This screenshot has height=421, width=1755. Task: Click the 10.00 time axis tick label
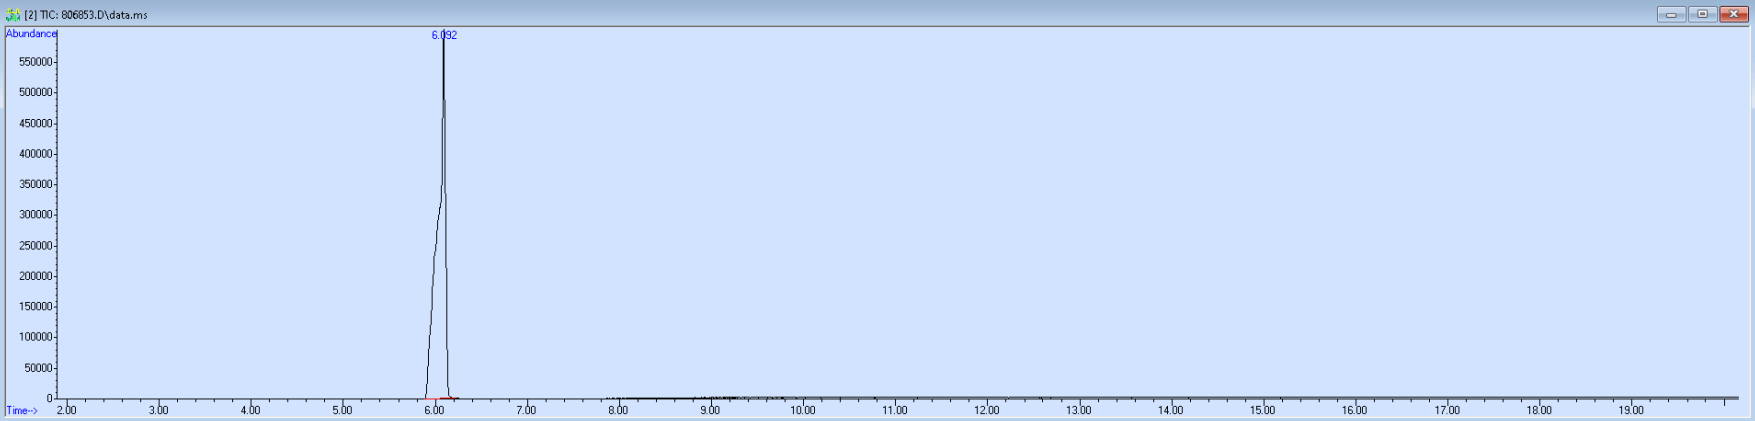tap(802, 411)
